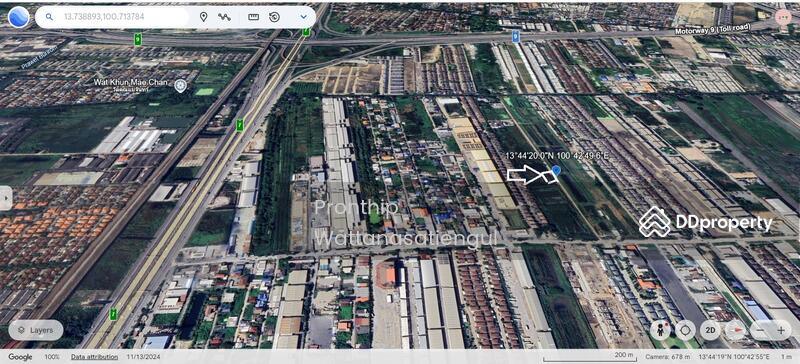
Task: Activate the Street View pegman
Action: pos(661,330)
